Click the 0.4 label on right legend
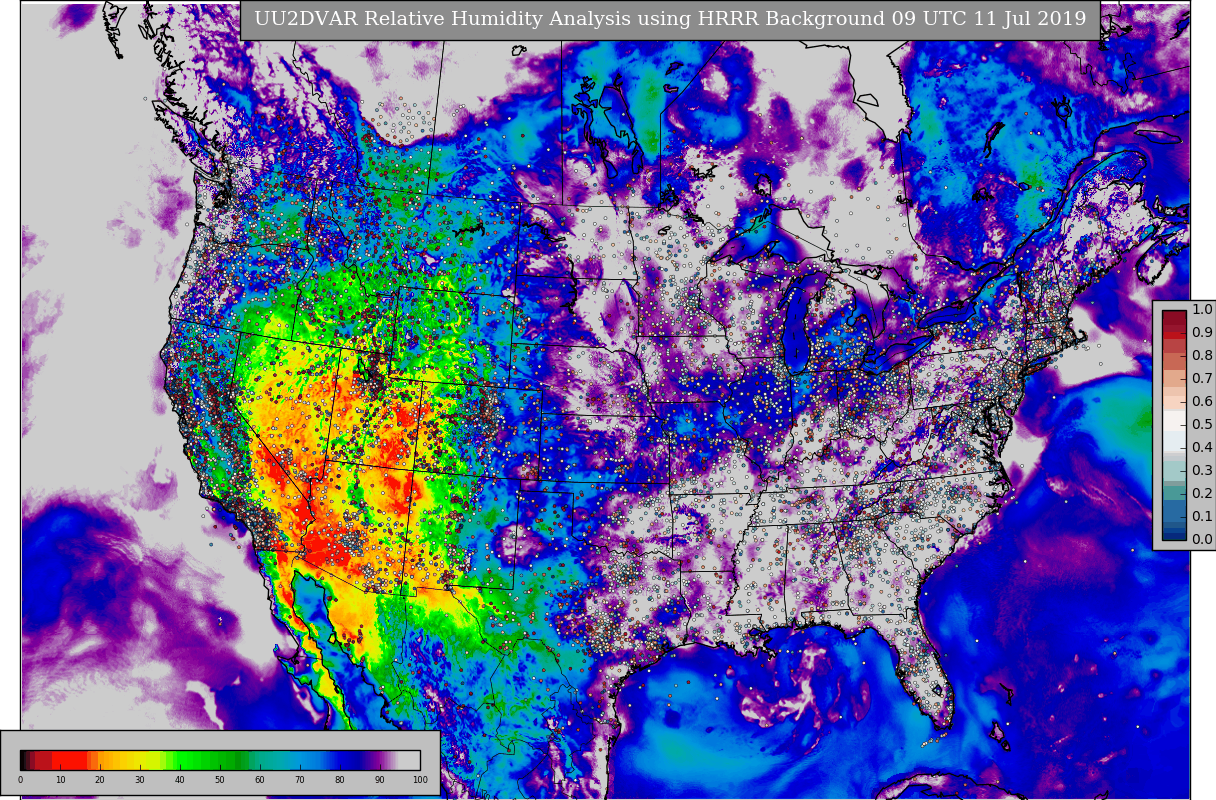 coord(1202,448)
